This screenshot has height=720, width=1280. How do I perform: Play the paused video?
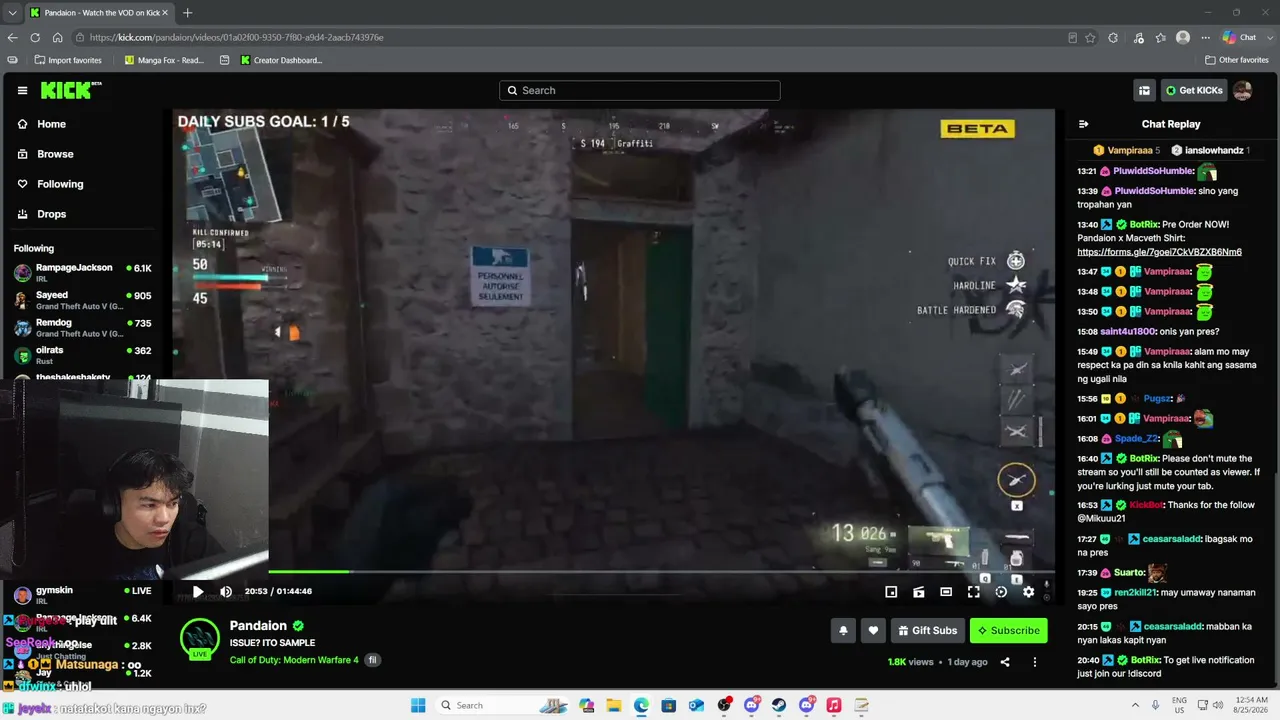tap(198, 591)
